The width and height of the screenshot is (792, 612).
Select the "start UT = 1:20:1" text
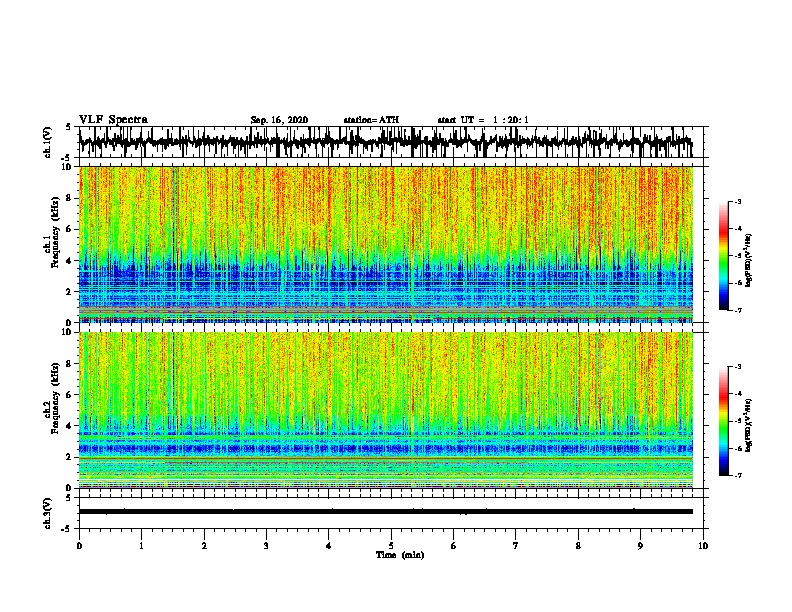click(x=483, y=120)
